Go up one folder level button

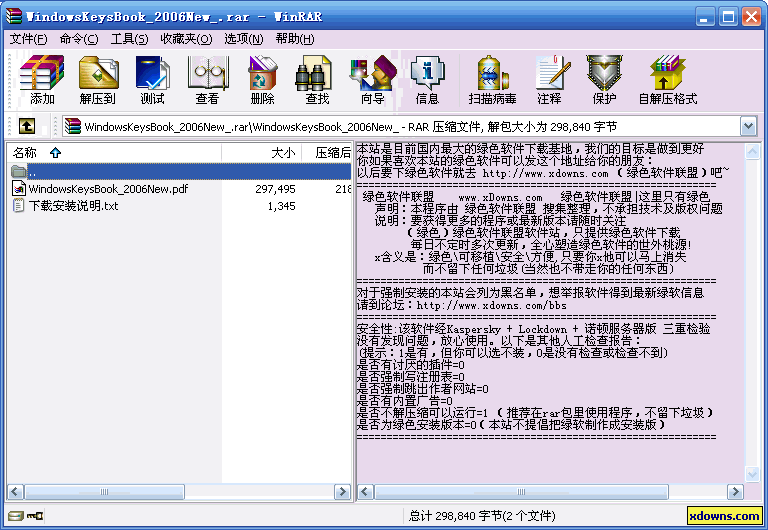tap(27, 126)
